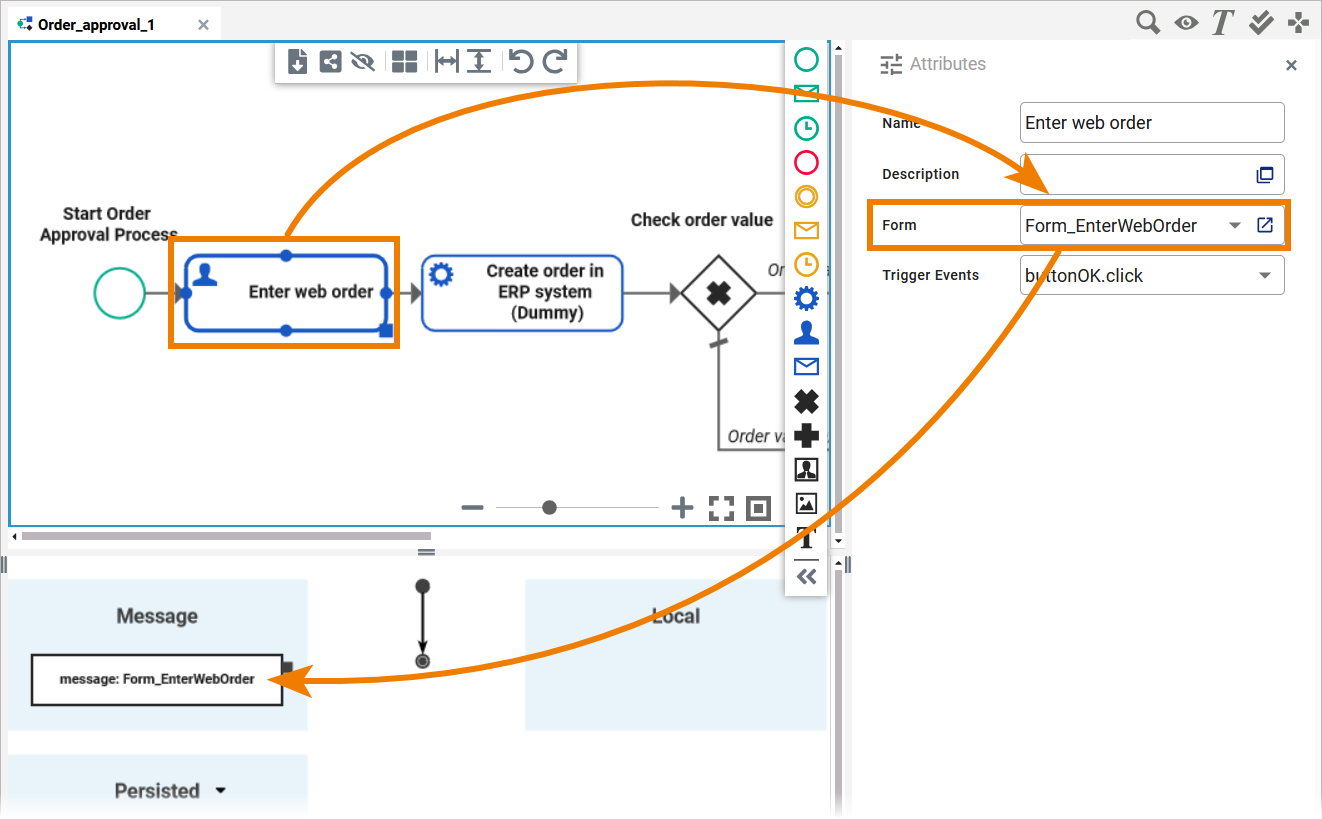Zoom out using the minus button

click(473, 508)
